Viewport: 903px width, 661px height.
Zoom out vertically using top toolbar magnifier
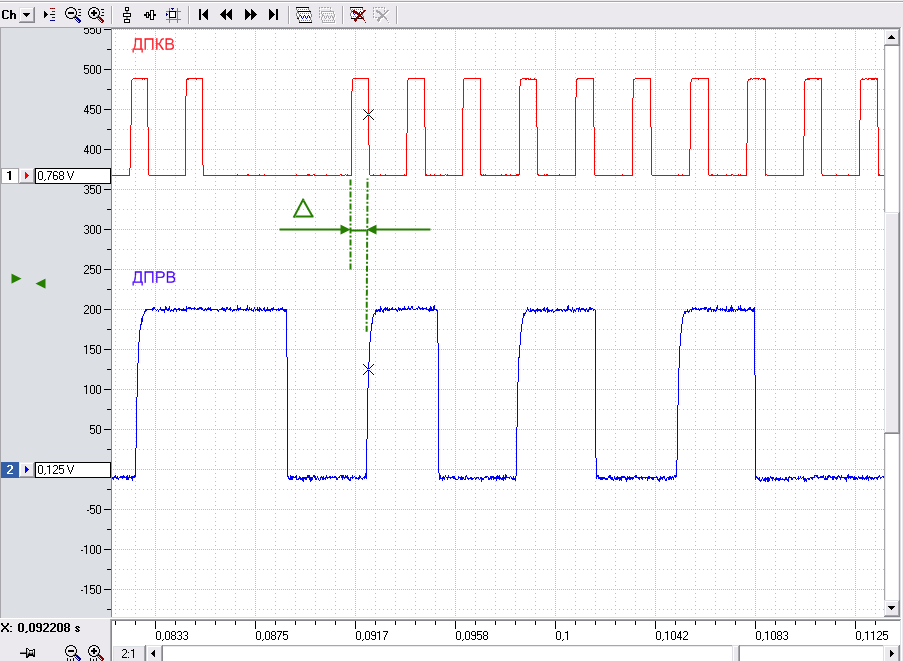point(73,15)
